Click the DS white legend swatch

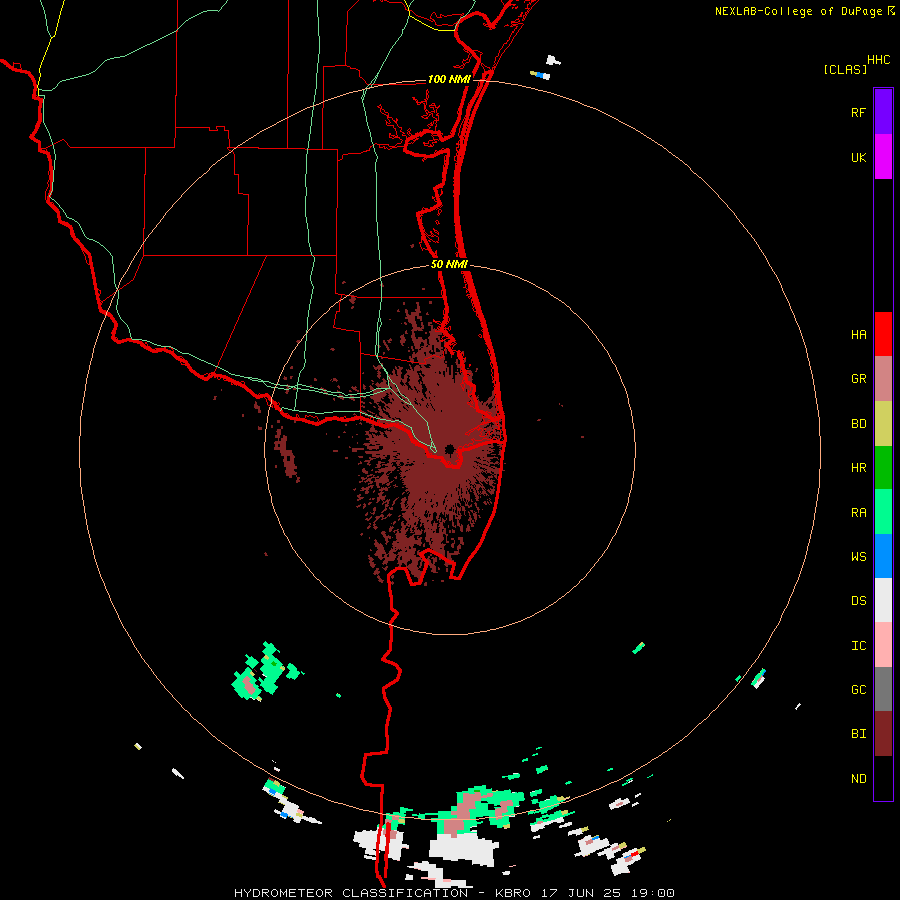(883, 600)
